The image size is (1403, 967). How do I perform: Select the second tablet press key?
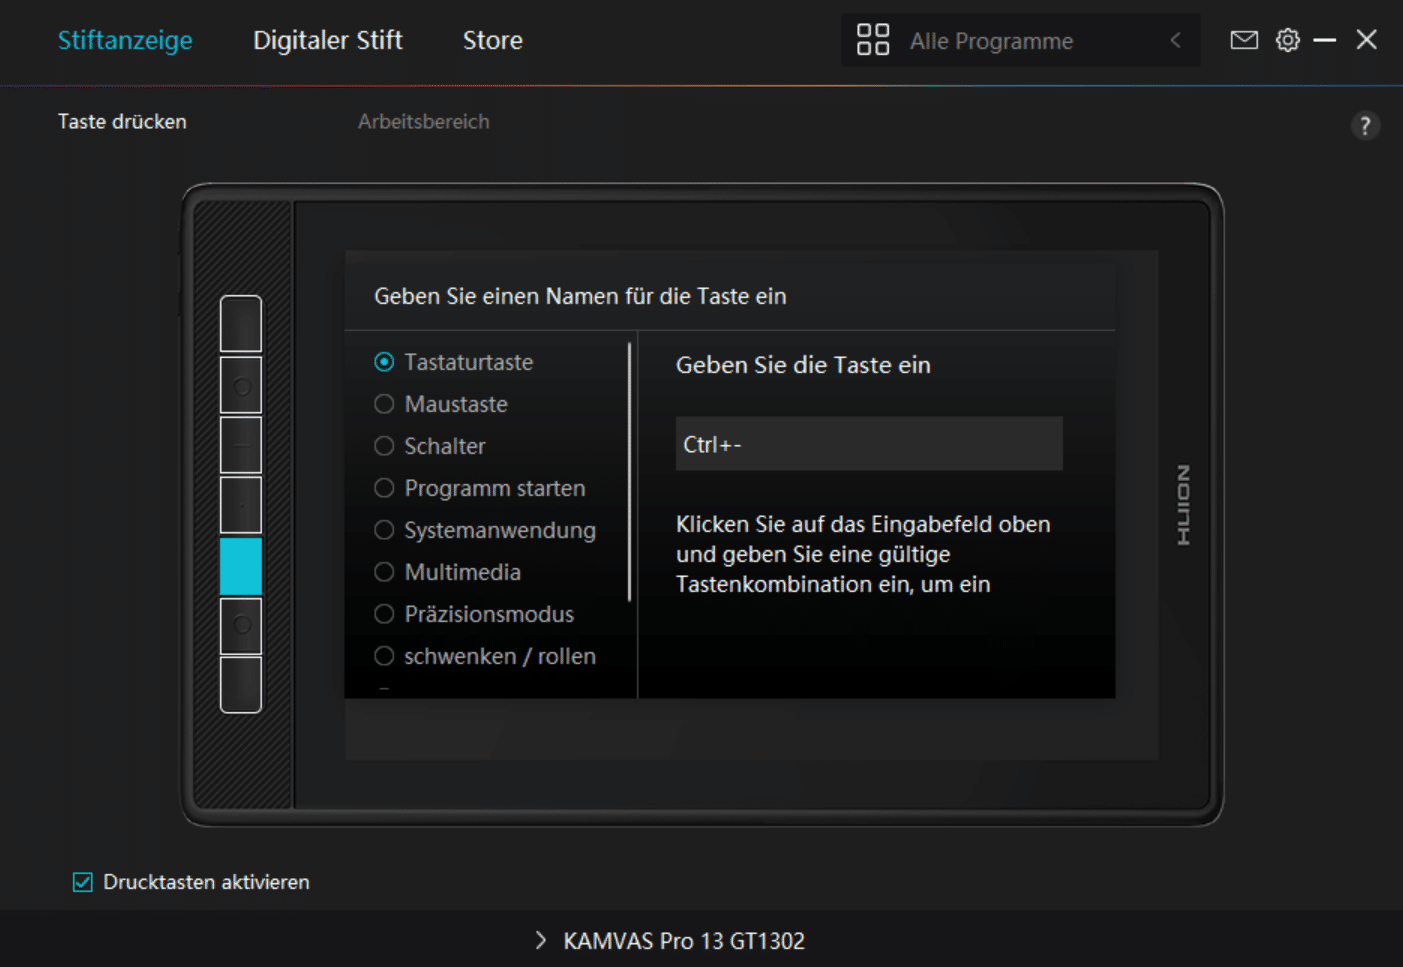pos(241,385)
